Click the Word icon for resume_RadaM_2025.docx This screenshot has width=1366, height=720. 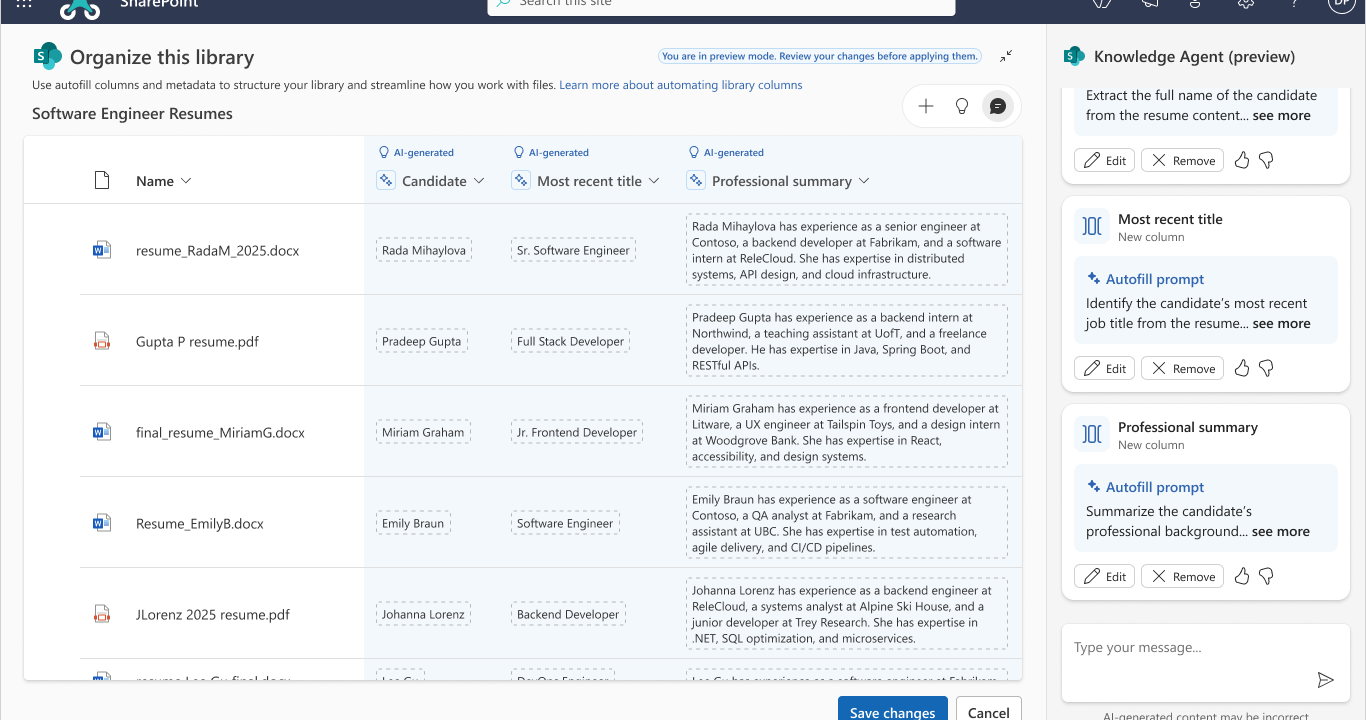(101, 250)
